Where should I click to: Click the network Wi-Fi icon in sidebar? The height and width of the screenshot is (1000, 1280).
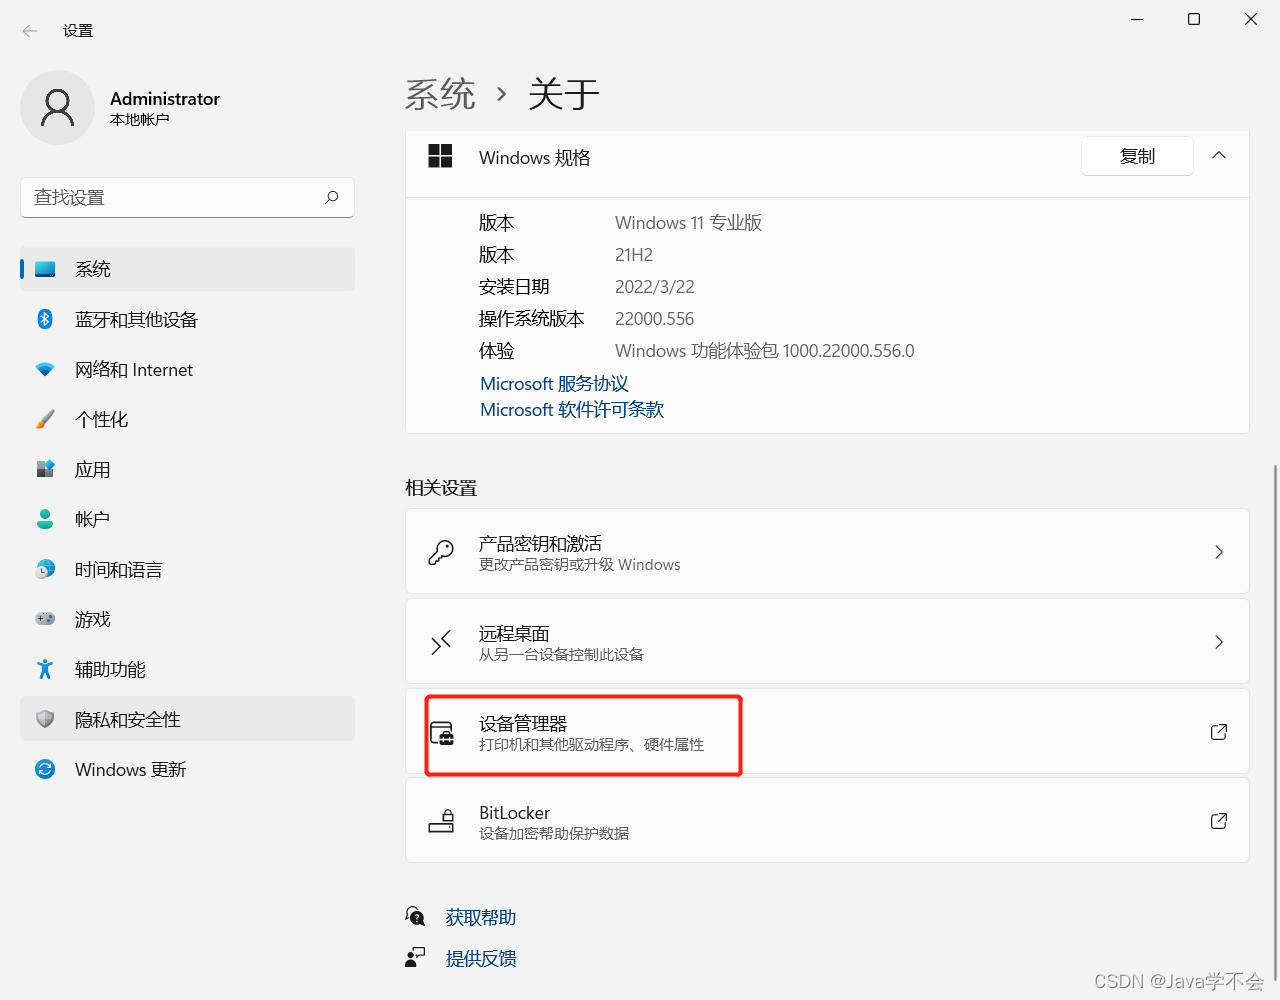[45, 369]
